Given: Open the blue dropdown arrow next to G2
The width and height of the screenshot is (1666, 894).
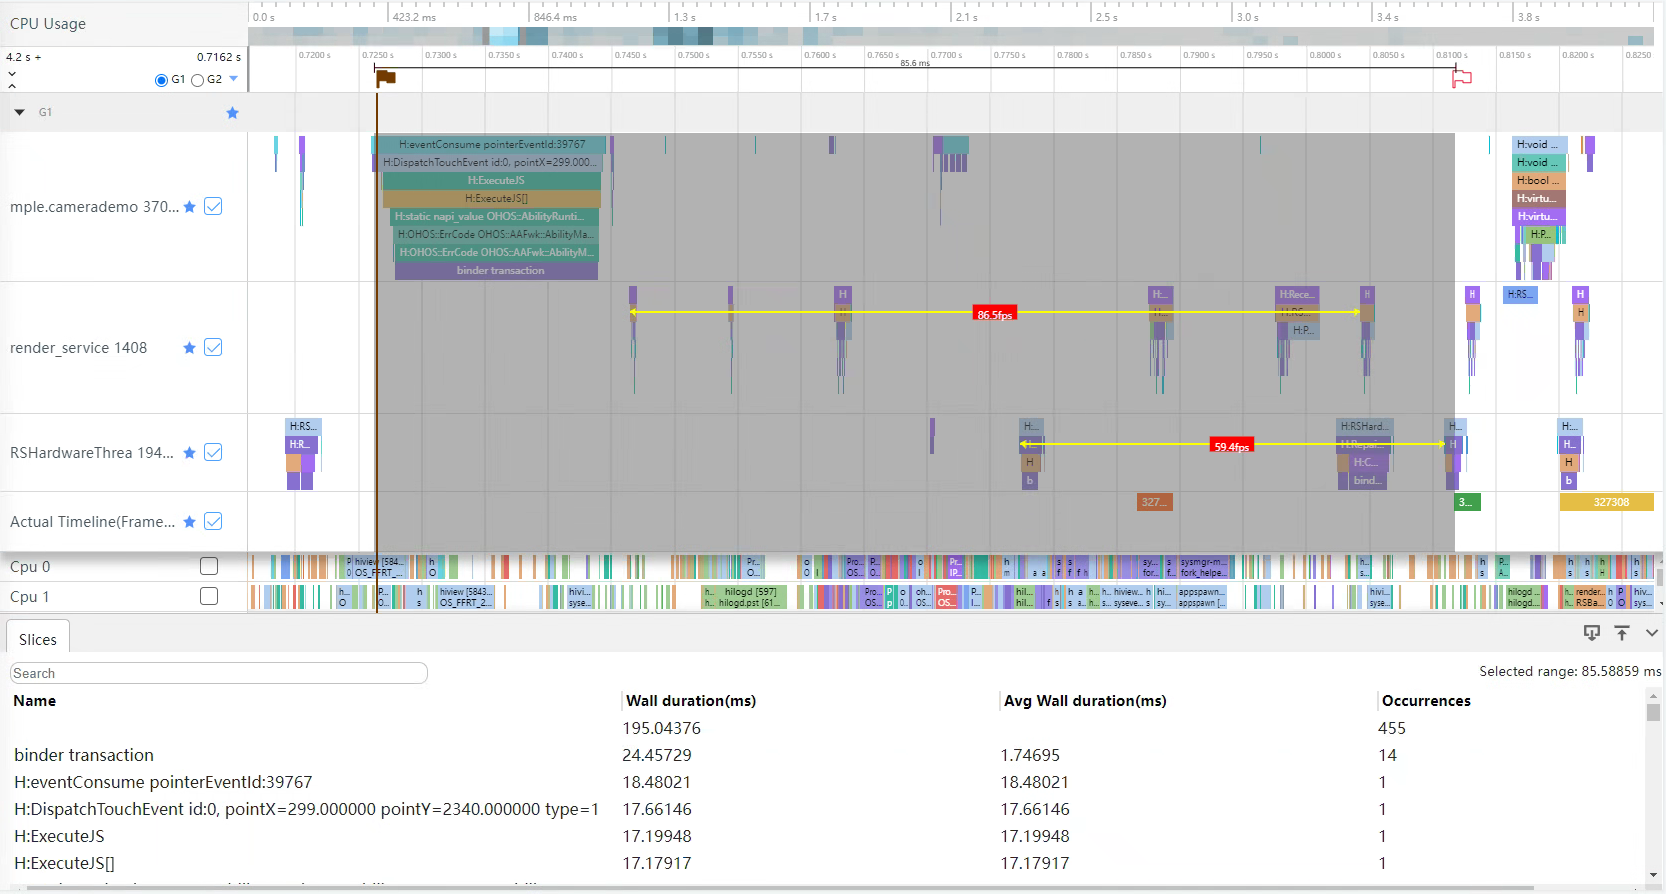Looking at the screenshot, I should pos(234,79).
